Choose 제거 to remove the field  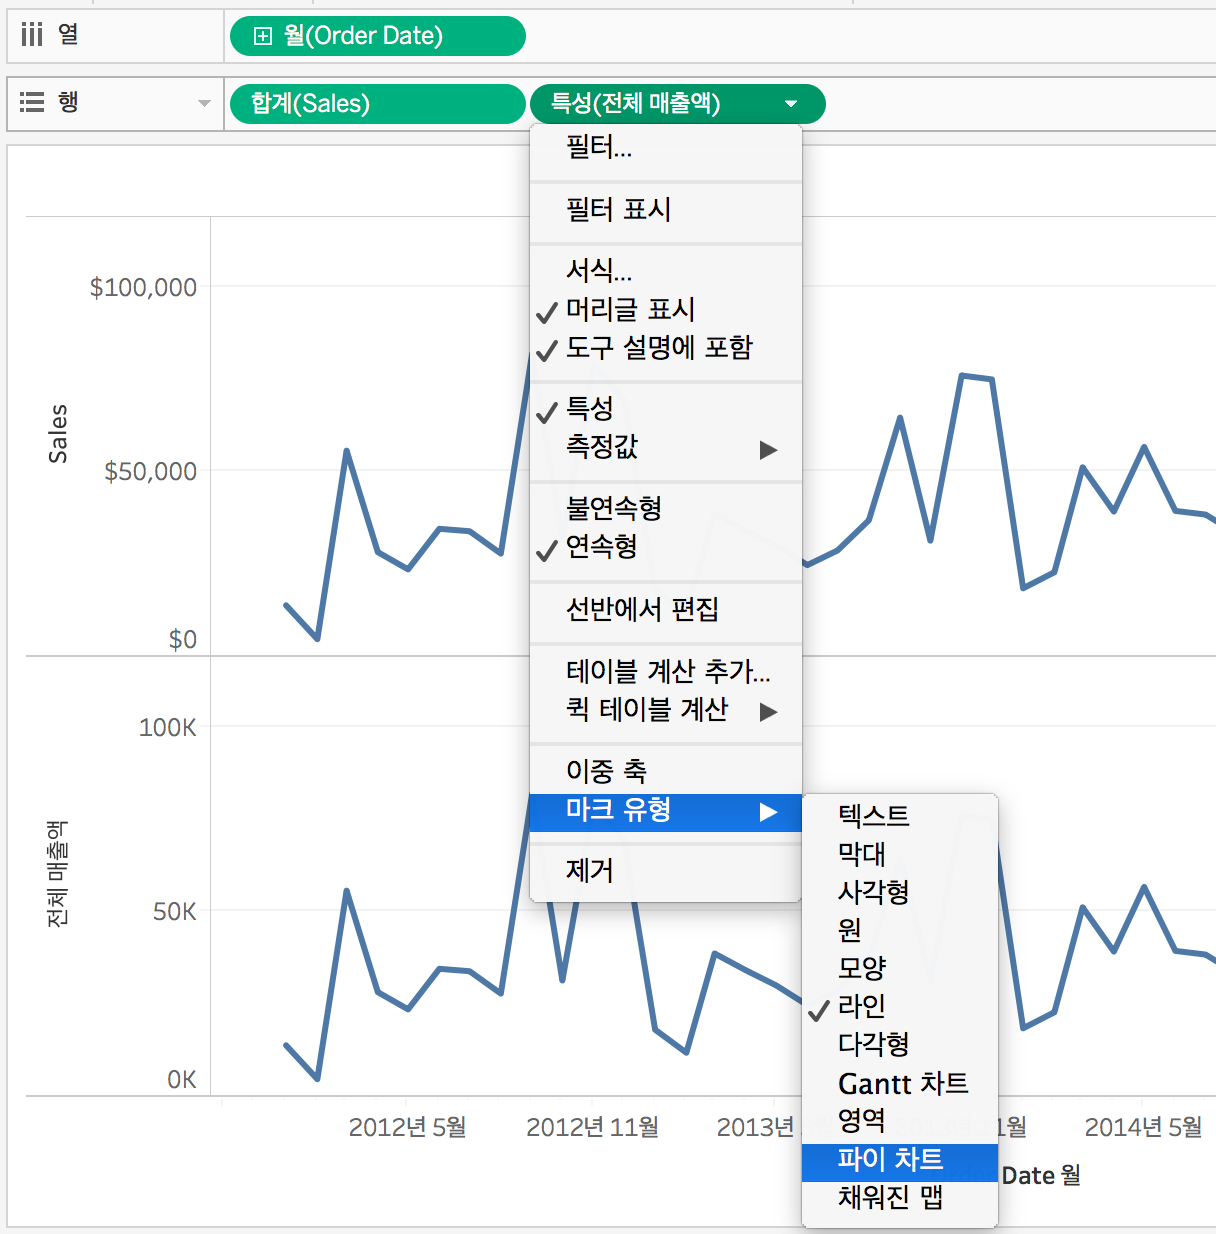[x=666, y=870]
